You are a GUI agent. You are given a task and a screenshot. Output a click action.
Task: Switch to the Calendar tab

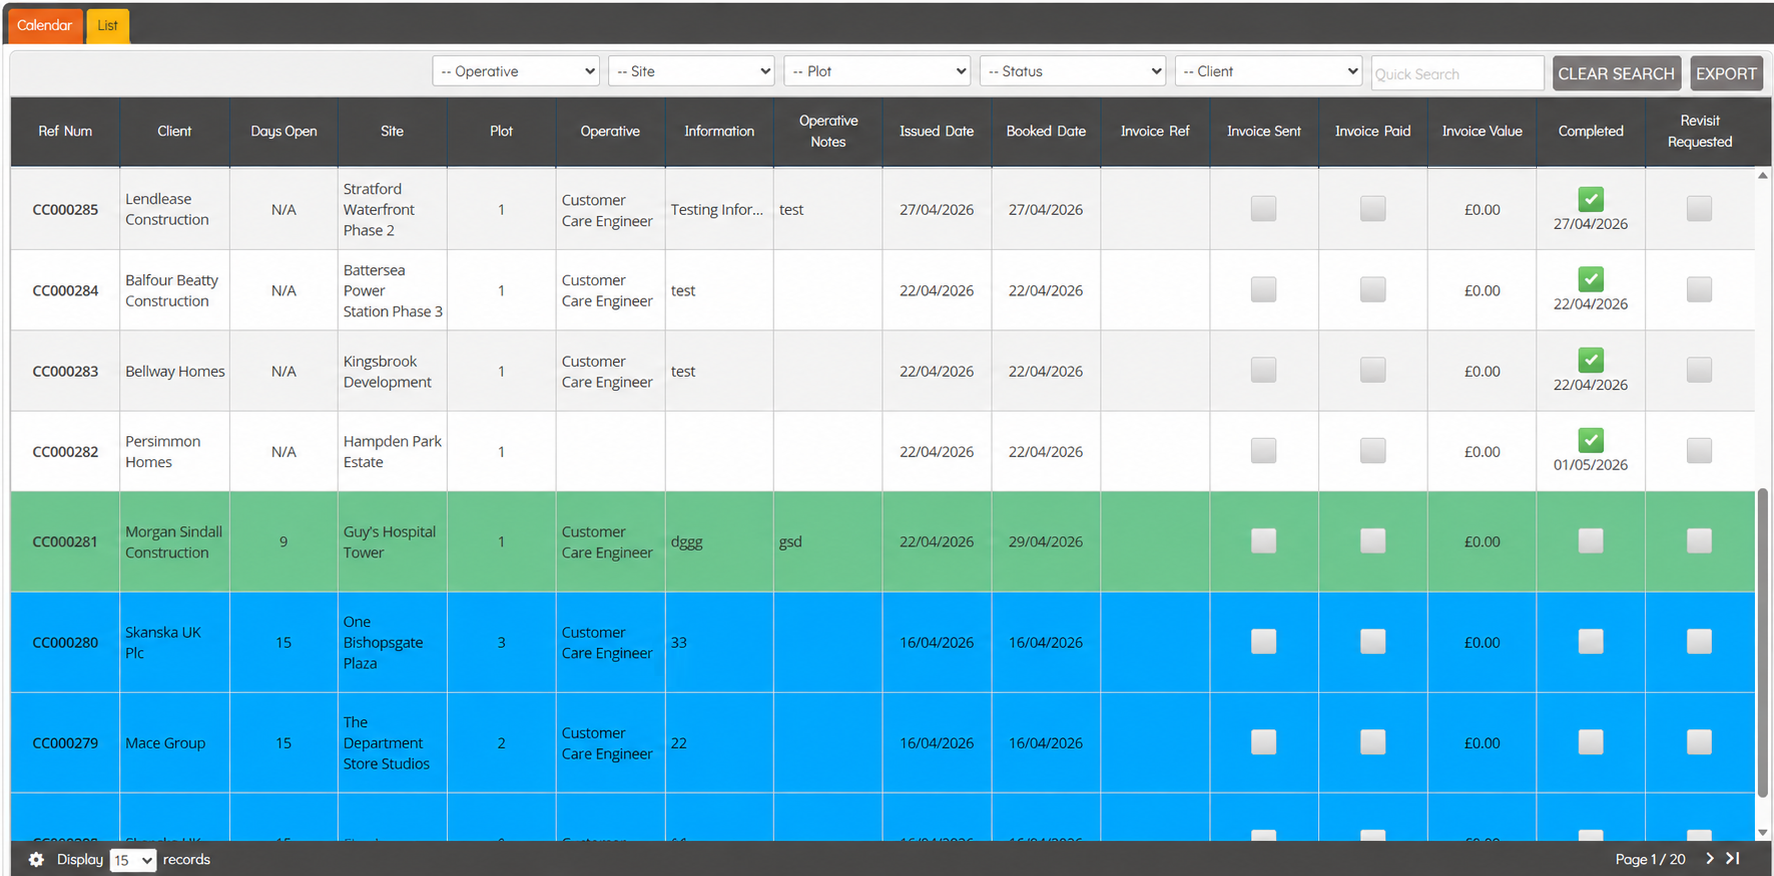pos(45,26)
